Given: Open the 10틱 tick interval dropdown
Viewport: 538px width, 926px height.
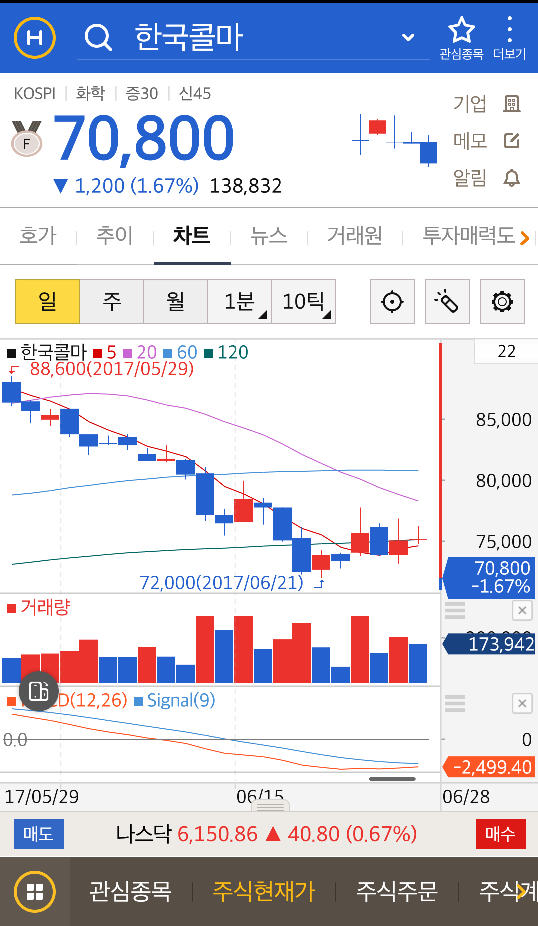Looking at the screenshot, I should tap(304, 302).
